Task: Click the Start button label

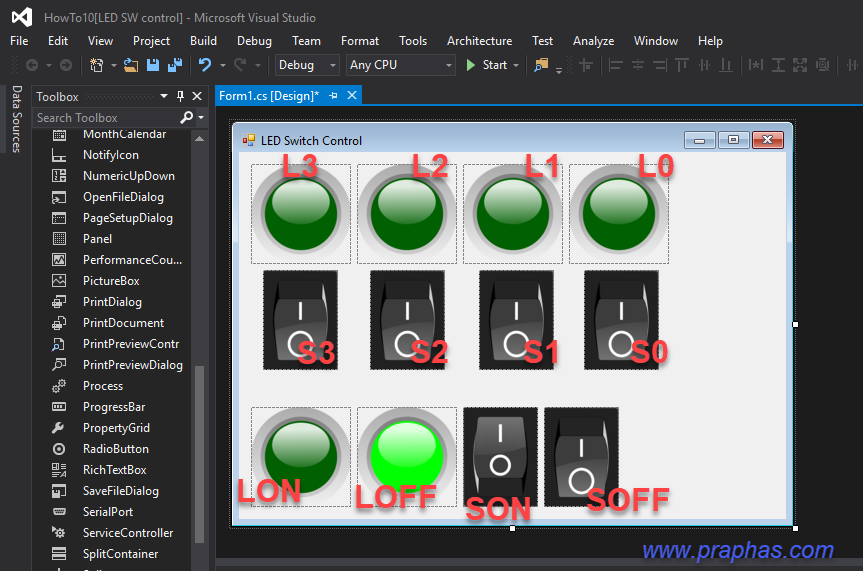Action: [495, 65]
